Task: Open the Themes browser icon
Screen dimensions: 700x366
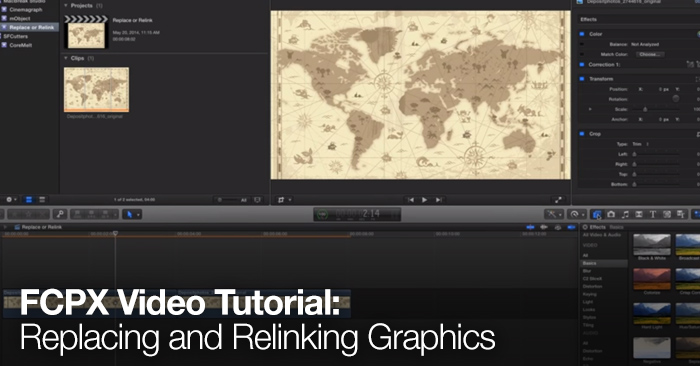Action: 681,214
